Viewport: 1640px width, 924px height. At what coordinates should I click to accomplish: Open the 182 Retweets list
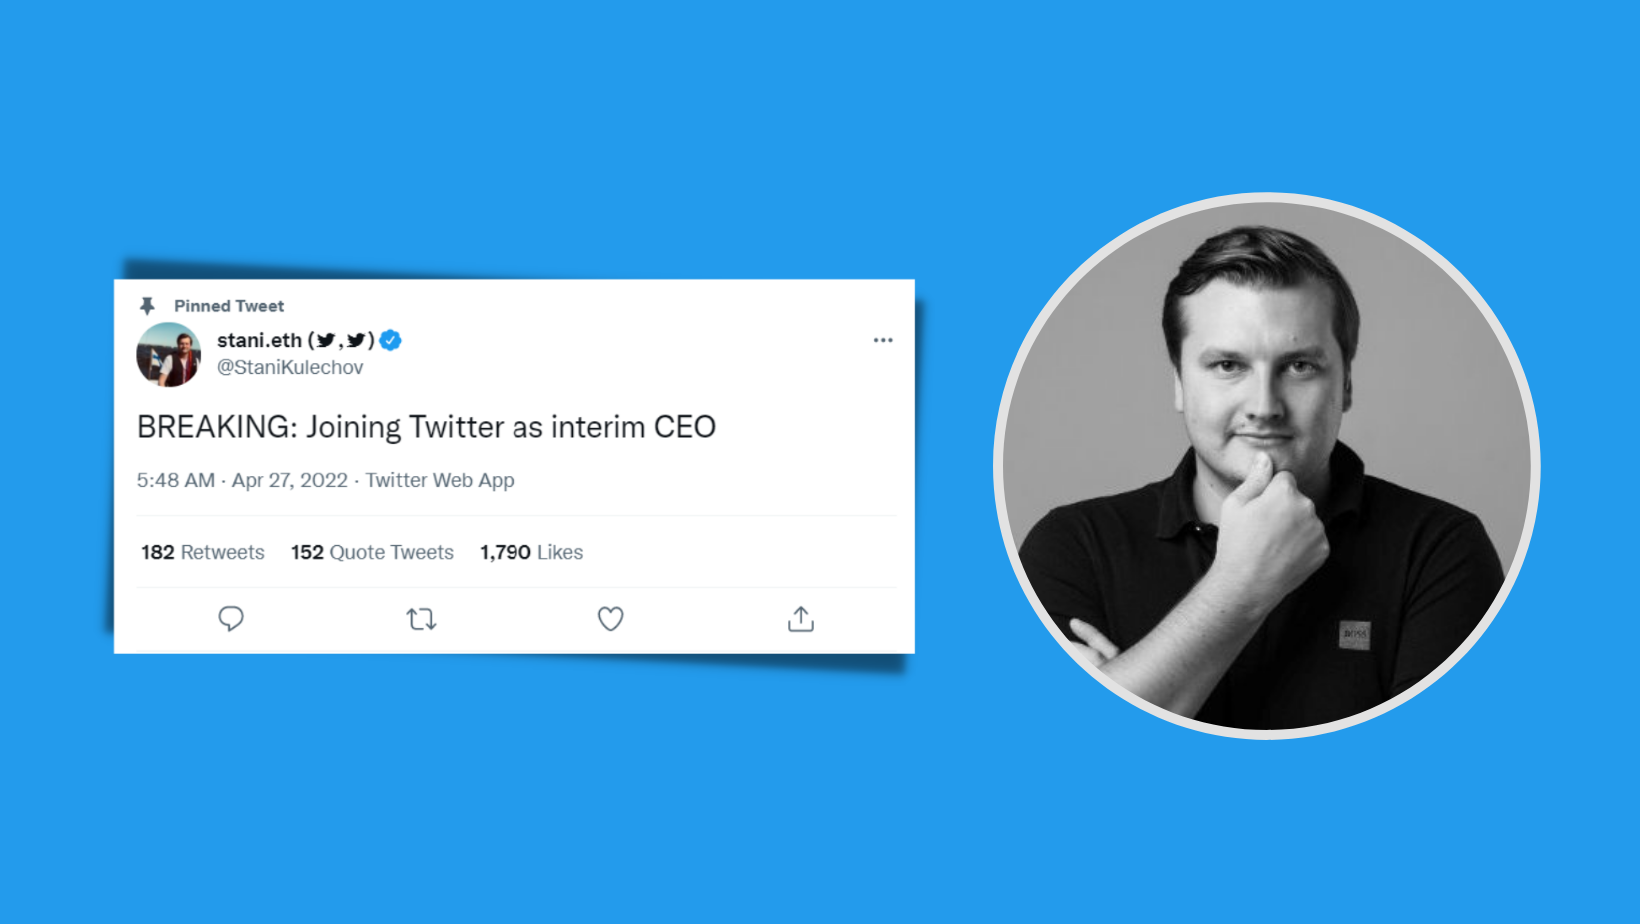coord(202,552)
